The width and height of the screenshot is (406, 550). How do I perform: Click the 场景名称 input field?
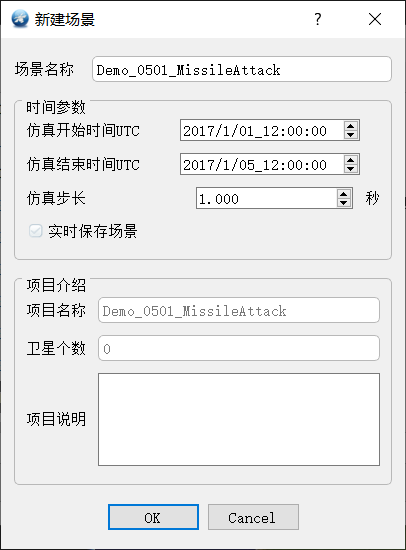pos(242,69)
